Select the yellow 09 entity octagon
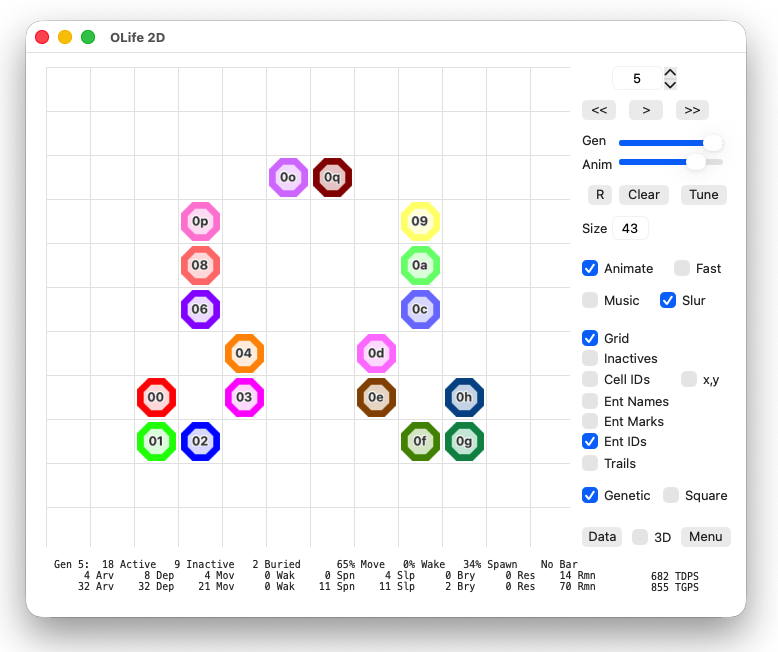The image size is (778, 652). [420, 221]
